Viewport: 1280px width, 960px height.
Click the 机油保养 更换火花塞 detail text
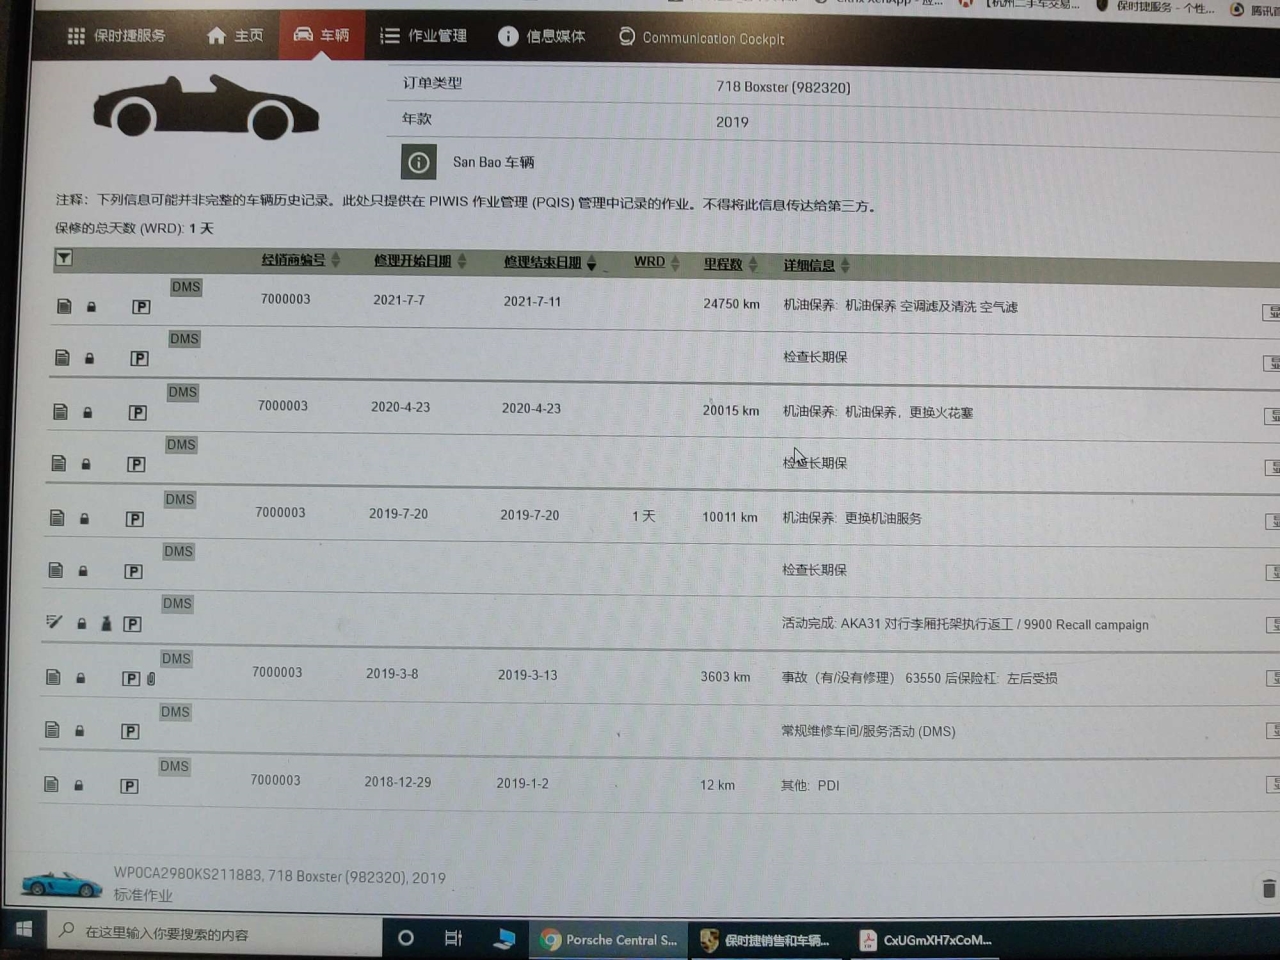point(877,412)
